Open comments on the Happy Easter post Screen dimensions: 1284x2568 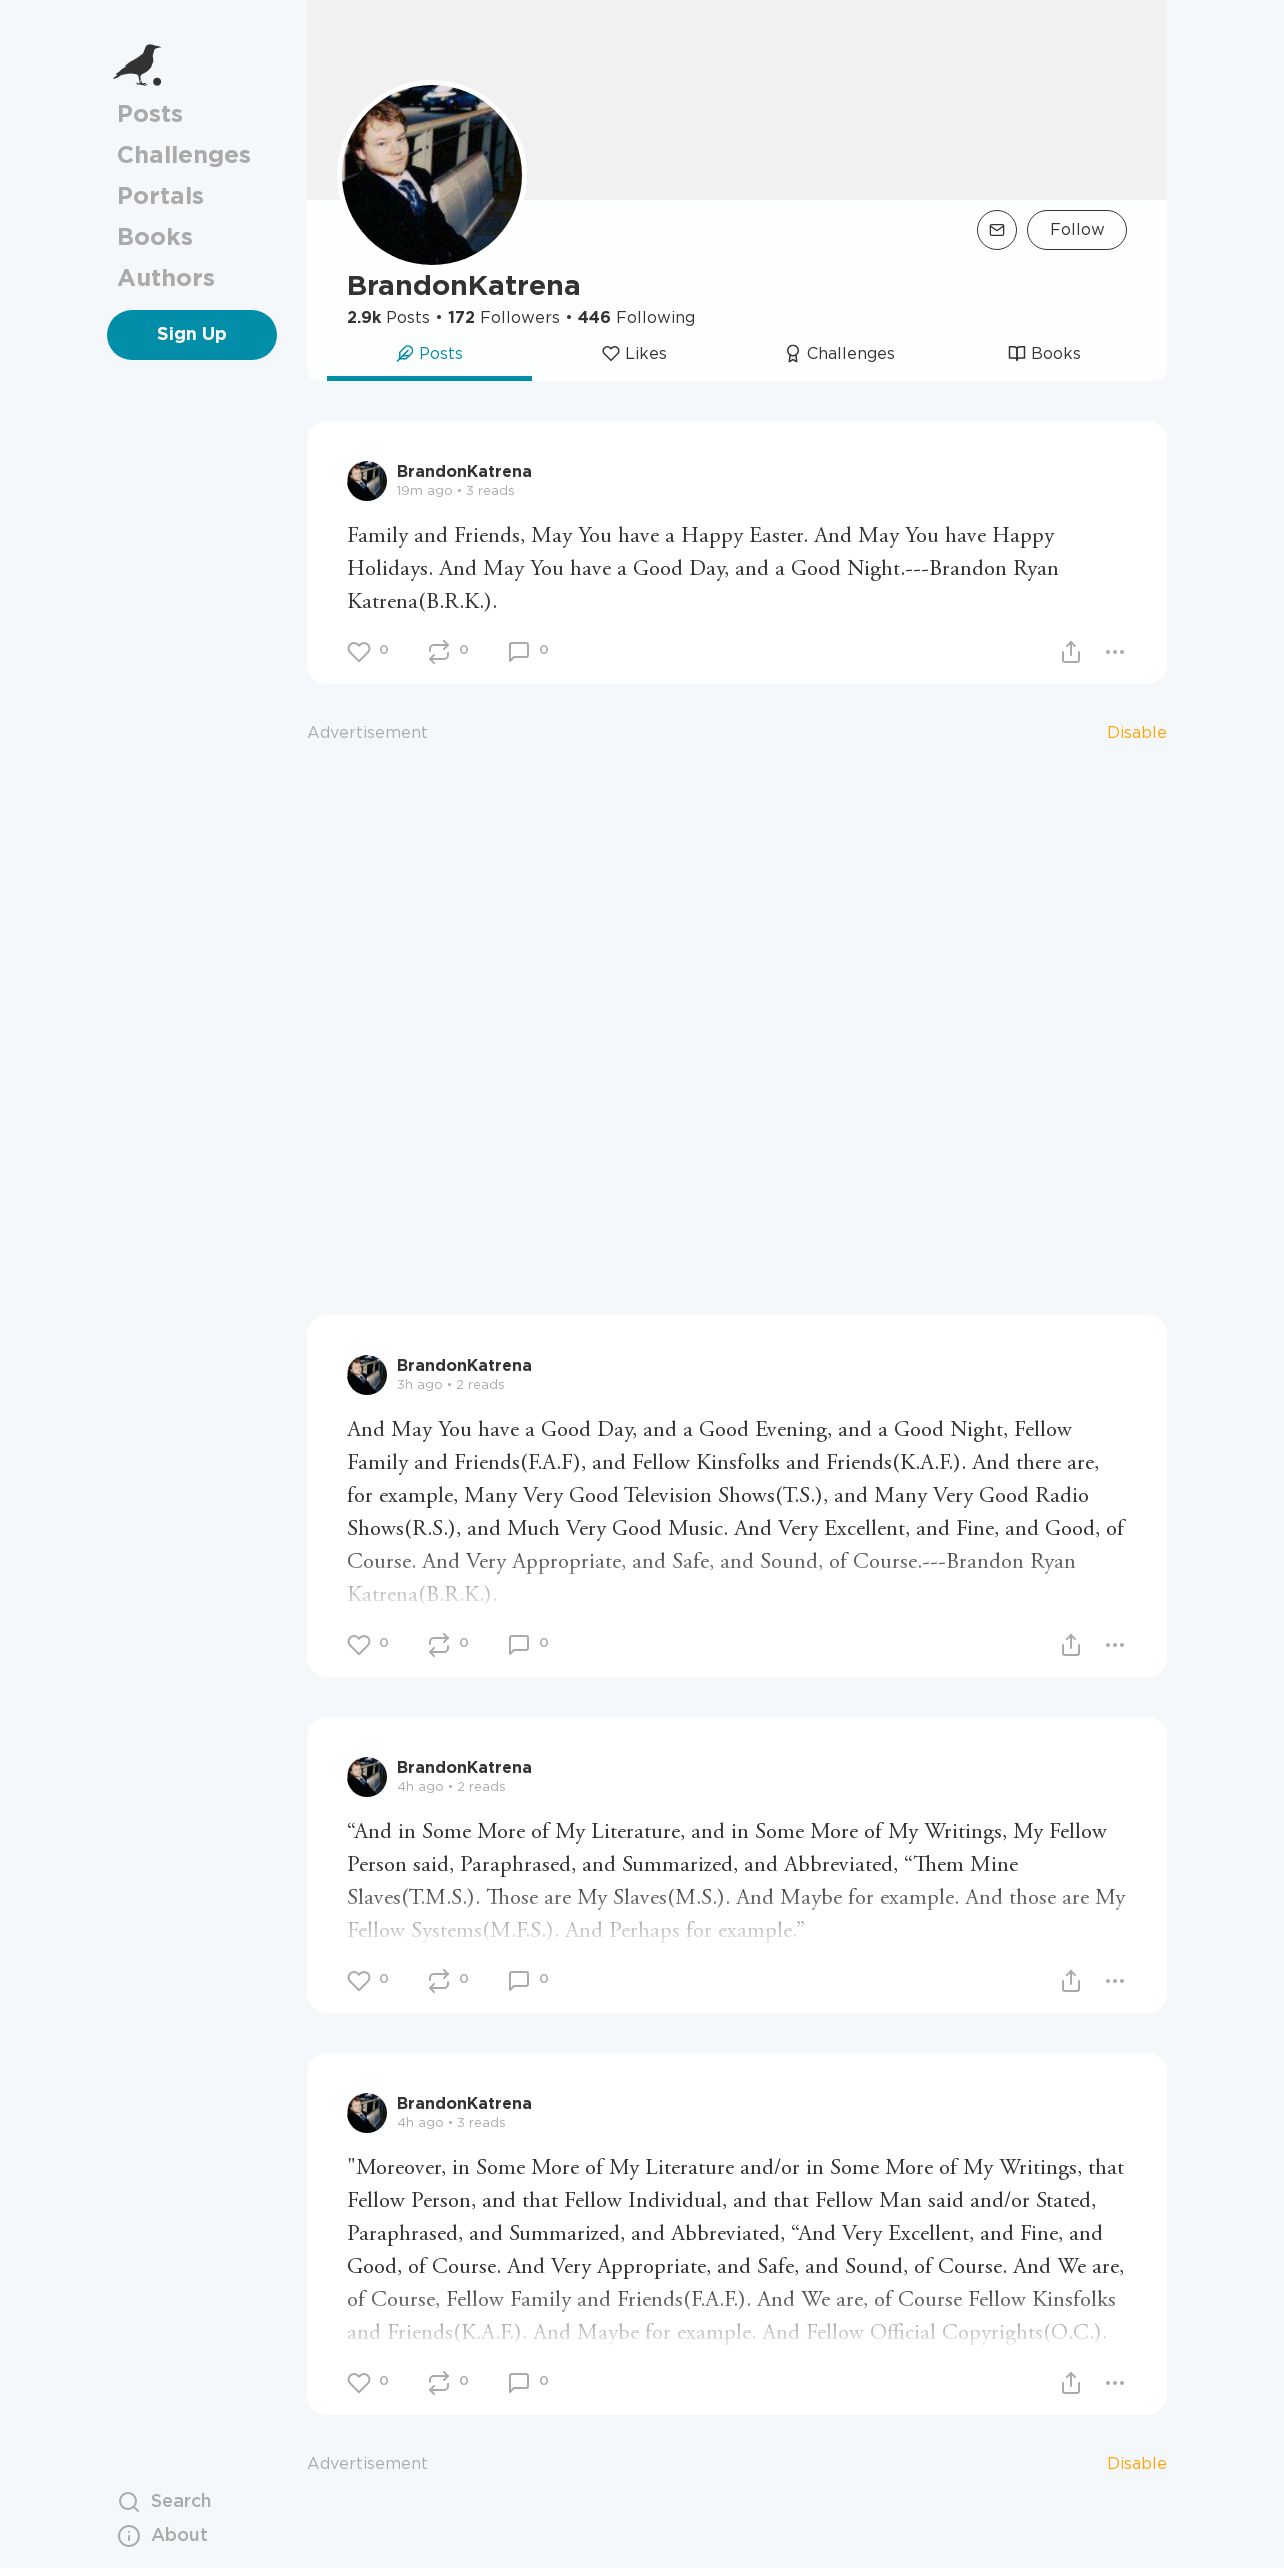[x=518, y=652]
